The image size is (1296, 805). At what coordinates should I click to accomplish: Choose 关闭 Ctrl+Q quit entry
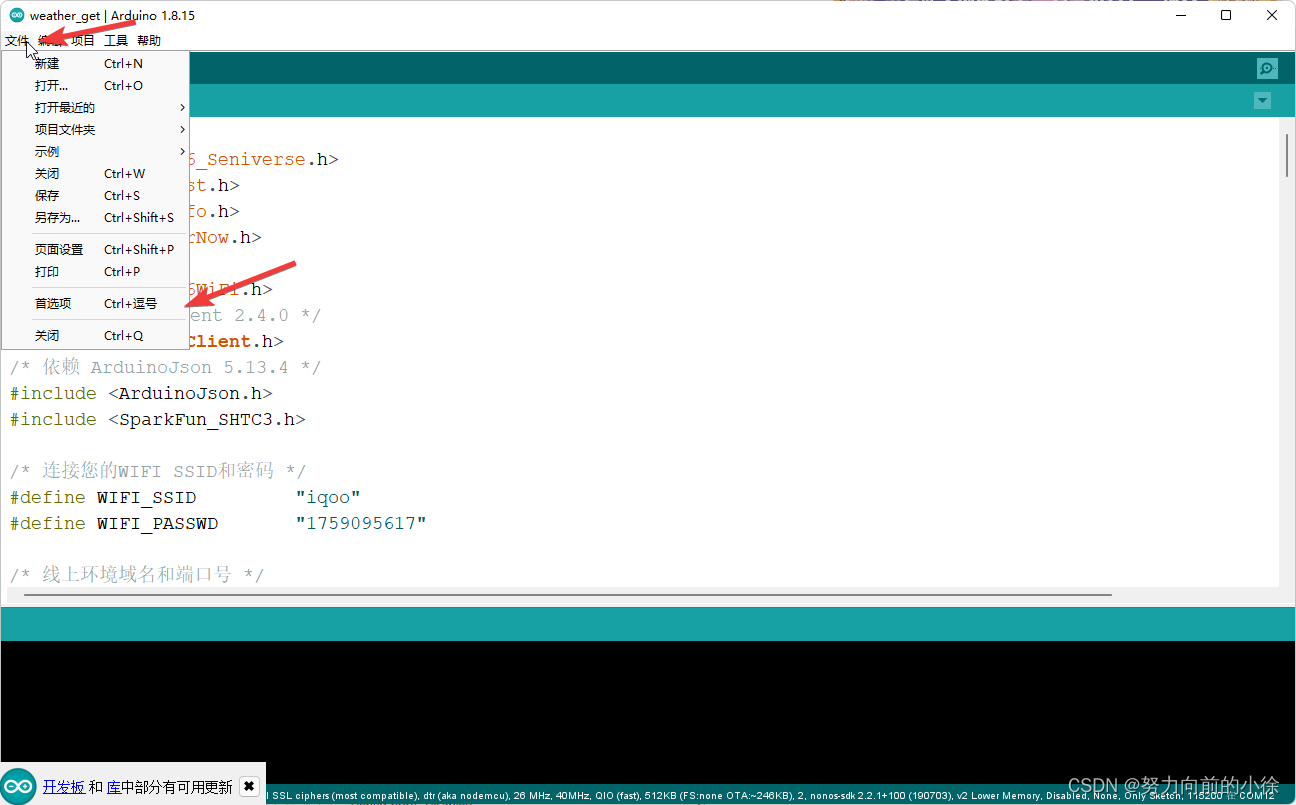point(95,335)
